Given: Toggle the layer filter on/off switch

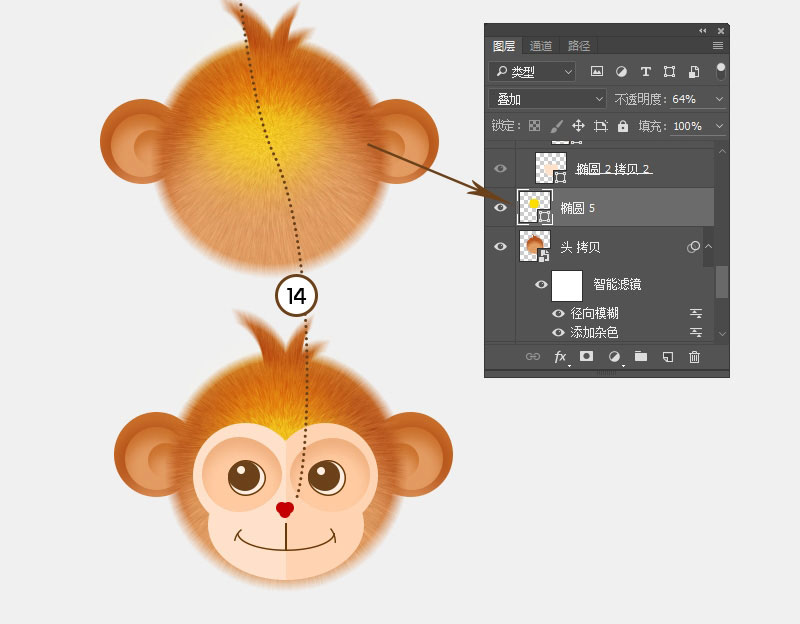Looking at the screenshot, I should tap(720, 71).
